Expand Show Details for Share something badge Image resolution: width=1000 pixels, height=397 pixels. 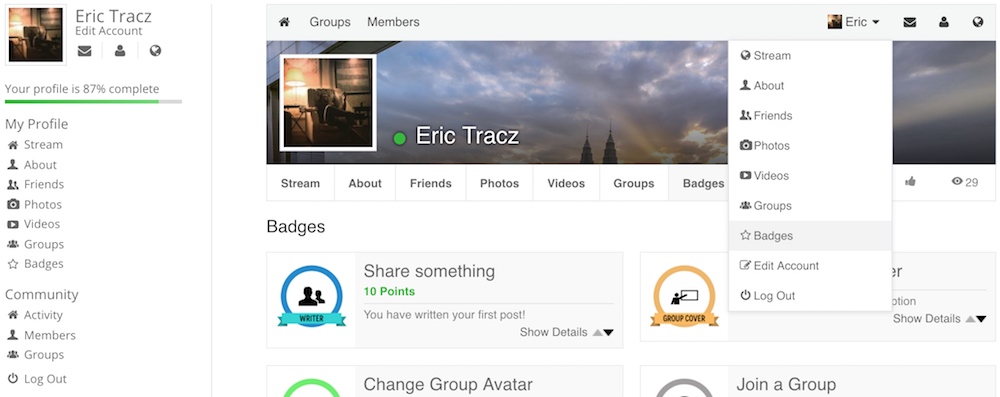(x=566, y=332)
